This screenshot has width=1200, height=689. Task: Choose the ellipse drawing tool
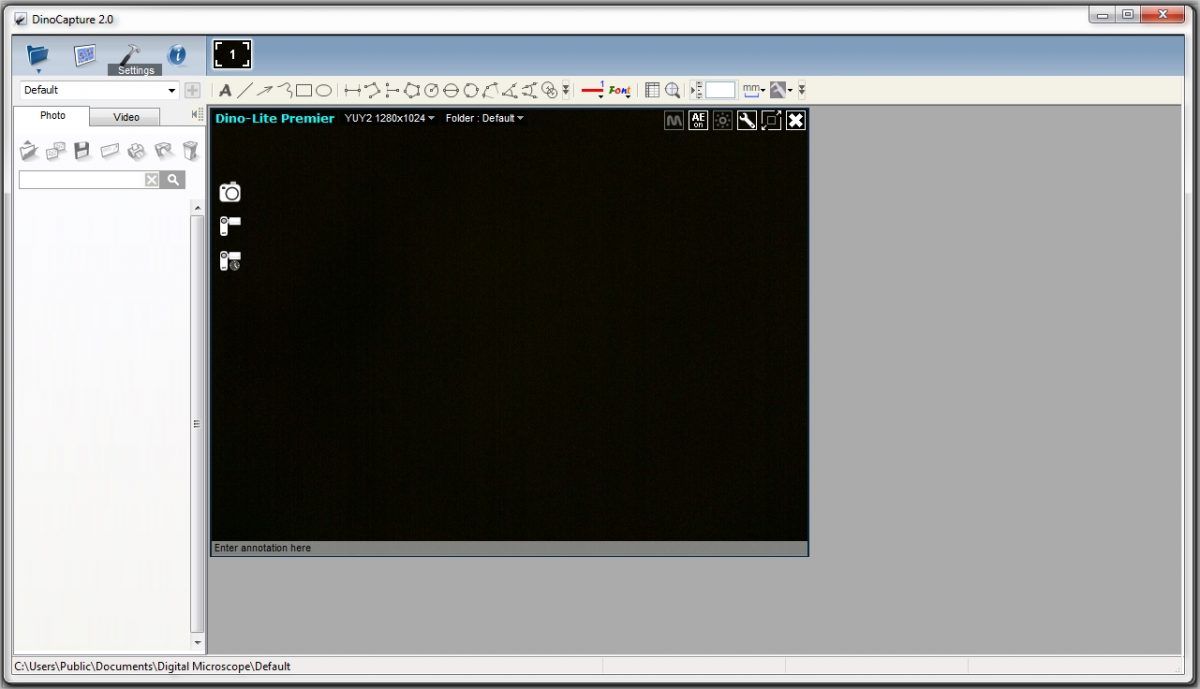point(324,91)
